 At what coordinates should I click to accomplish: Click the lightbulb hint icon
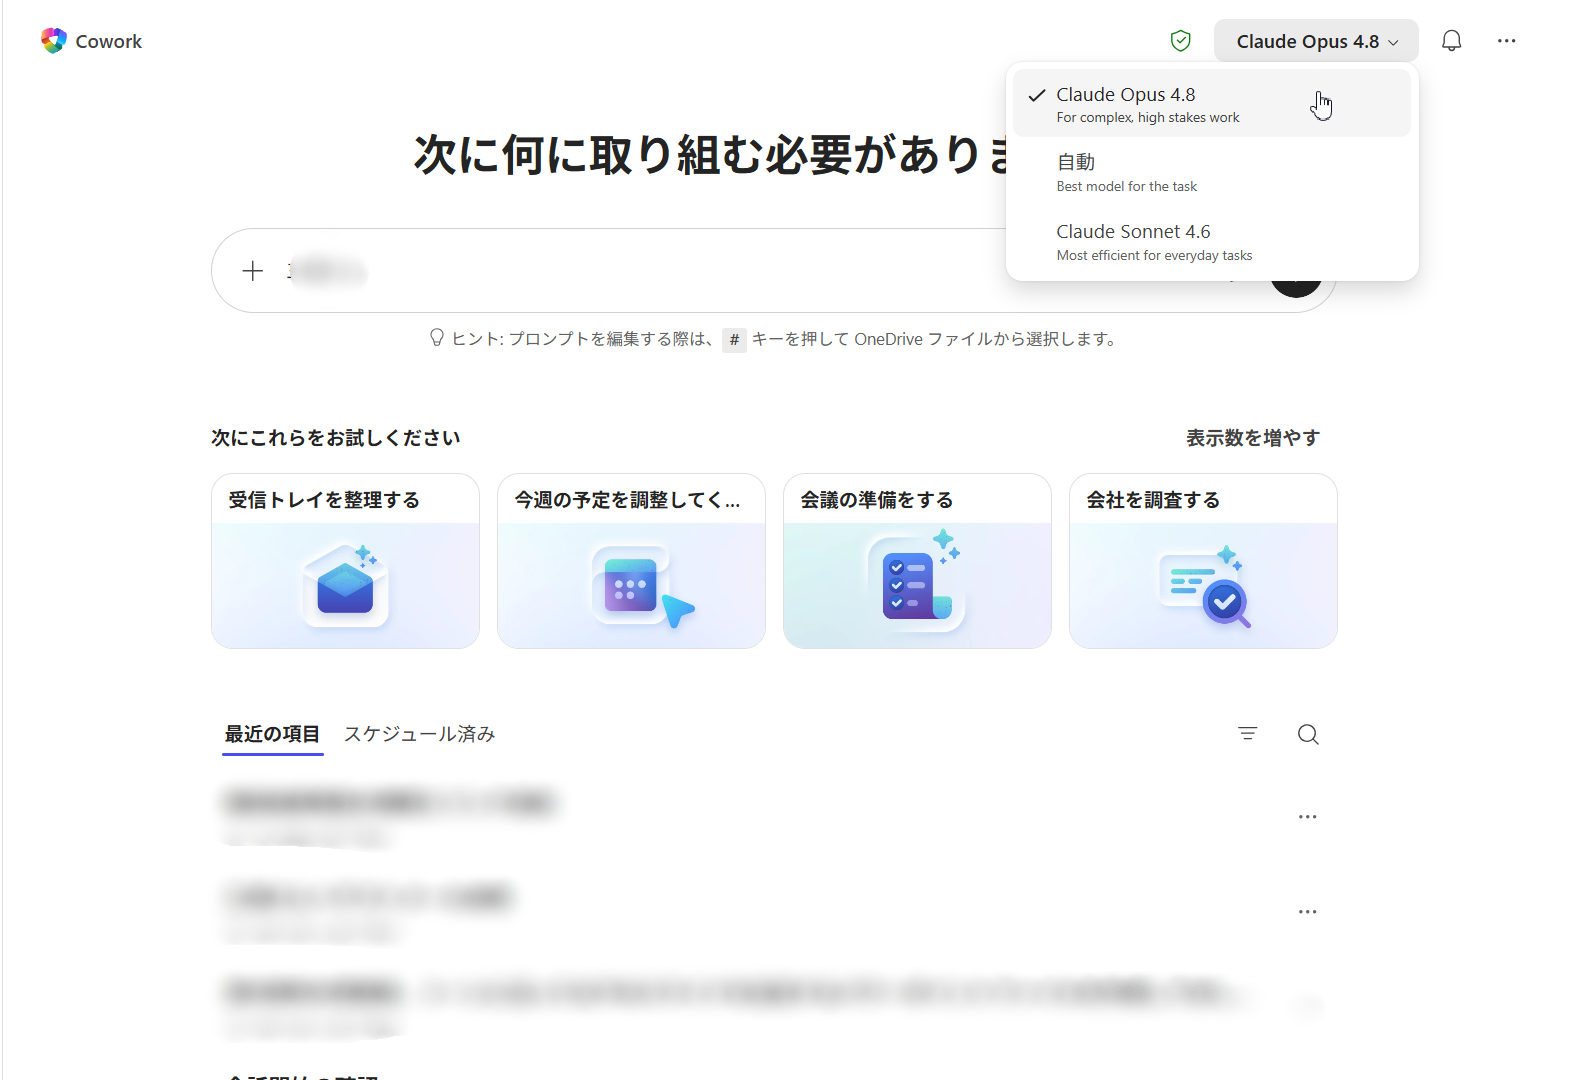[437, 338]
